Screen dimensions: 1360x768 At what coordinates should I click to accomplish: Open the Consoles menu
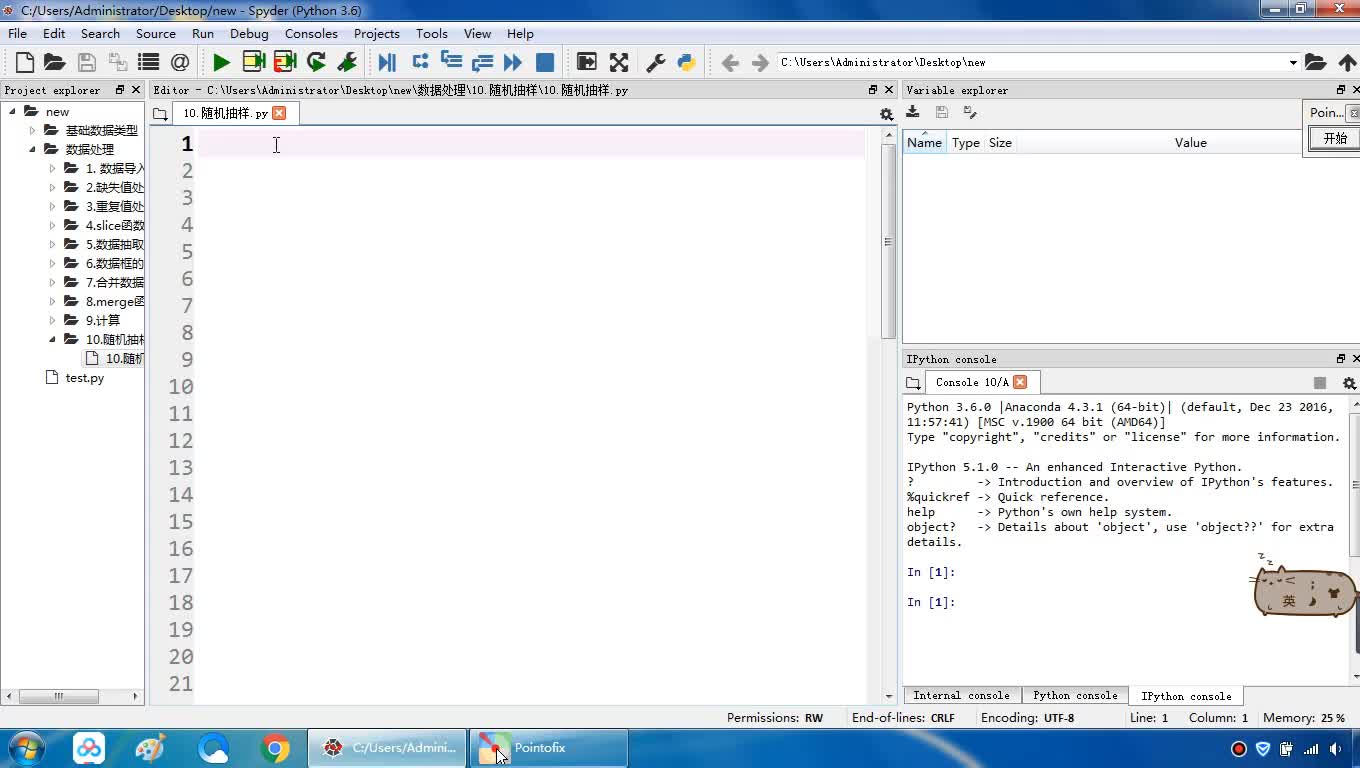point(311,33)
